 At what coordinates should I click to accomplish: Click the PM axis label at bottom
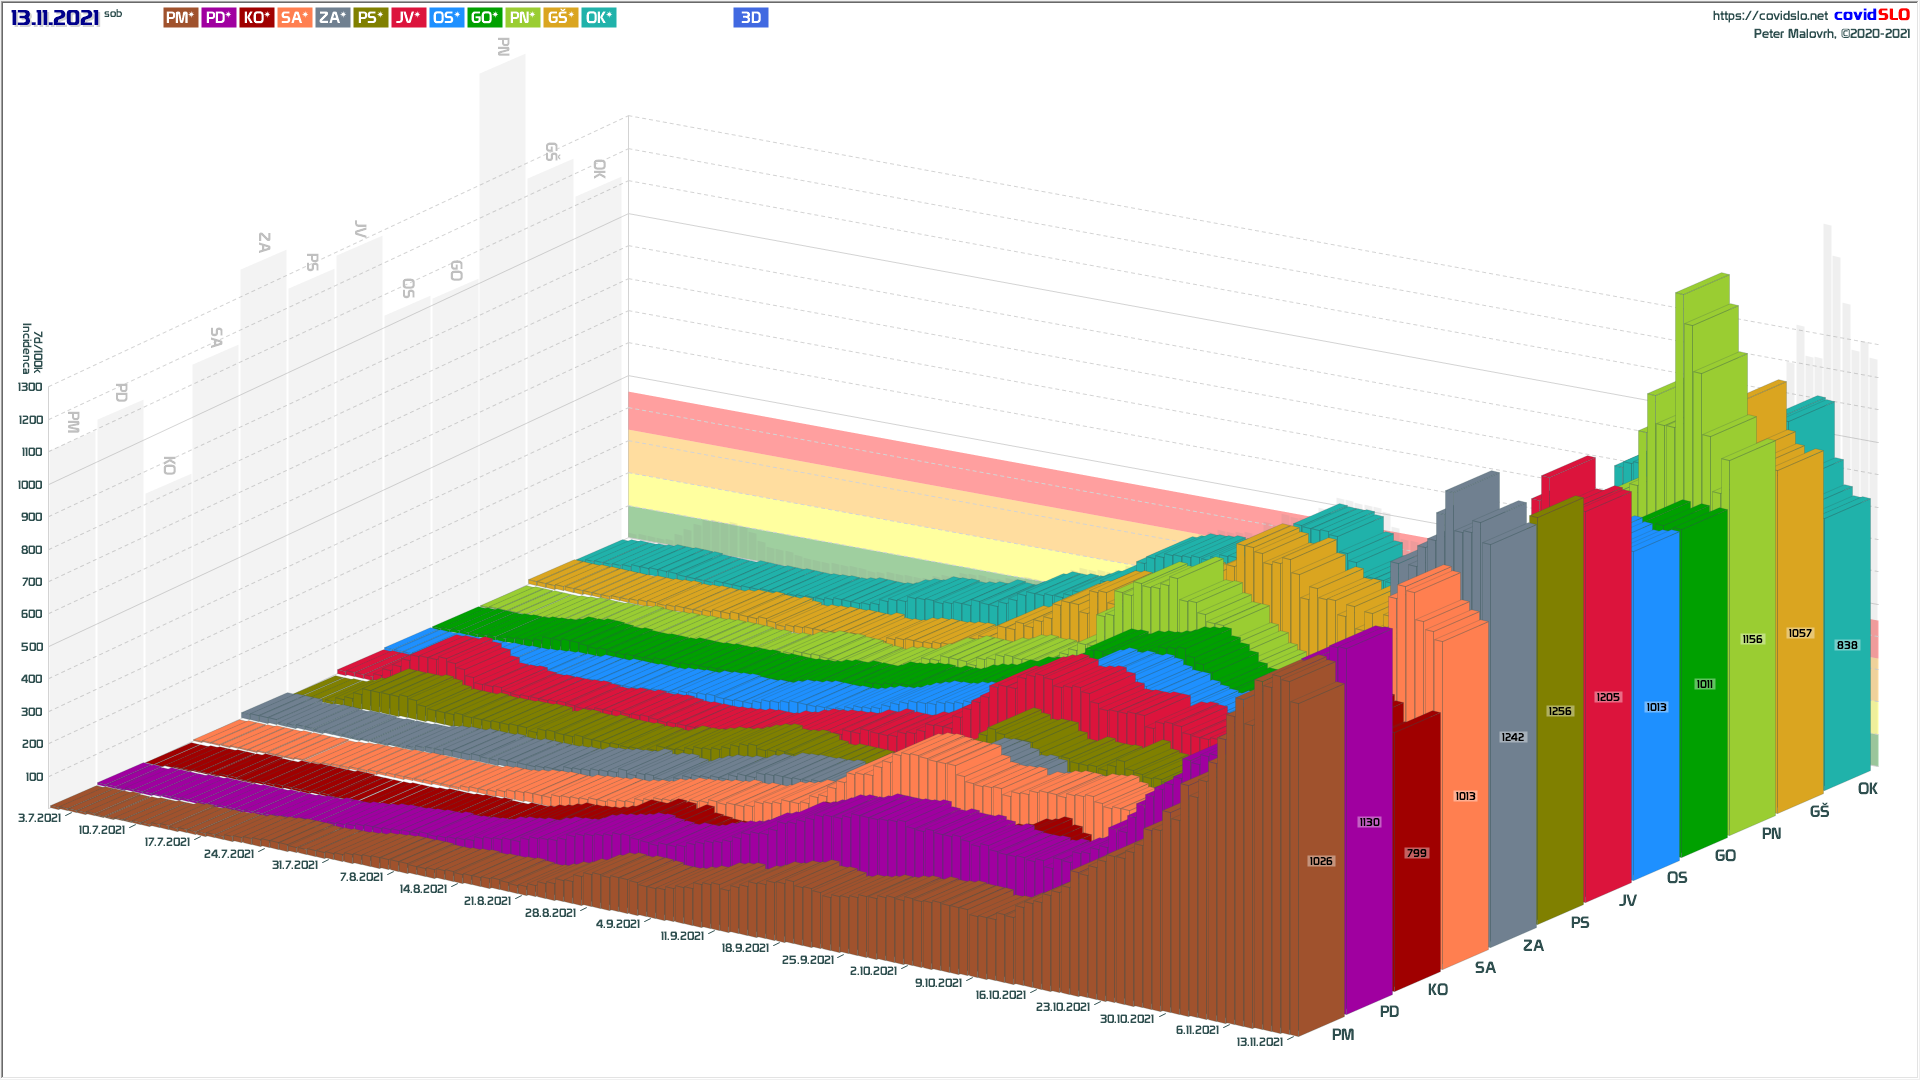(1342, 1035)
